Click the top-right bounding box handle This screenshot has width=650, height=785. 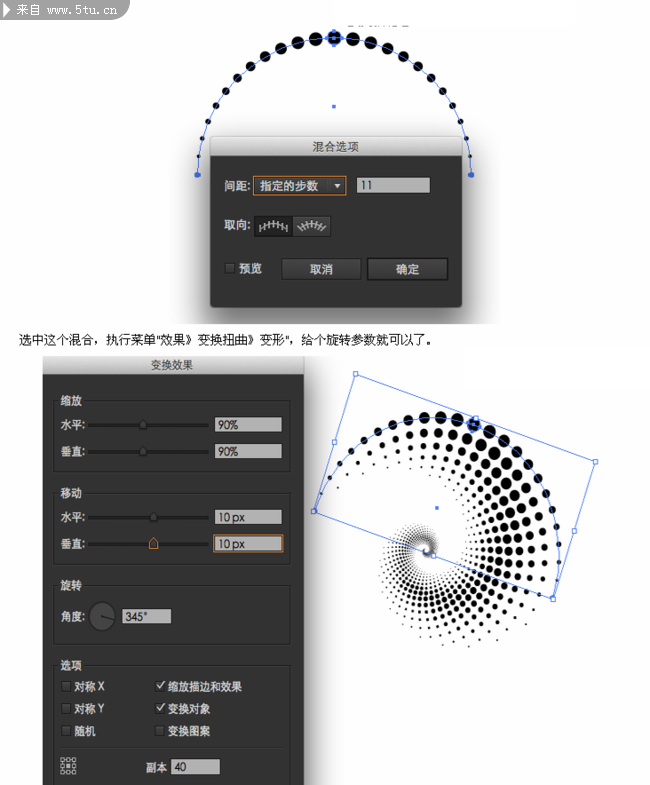pyautogui.click(x=595, y=462)
